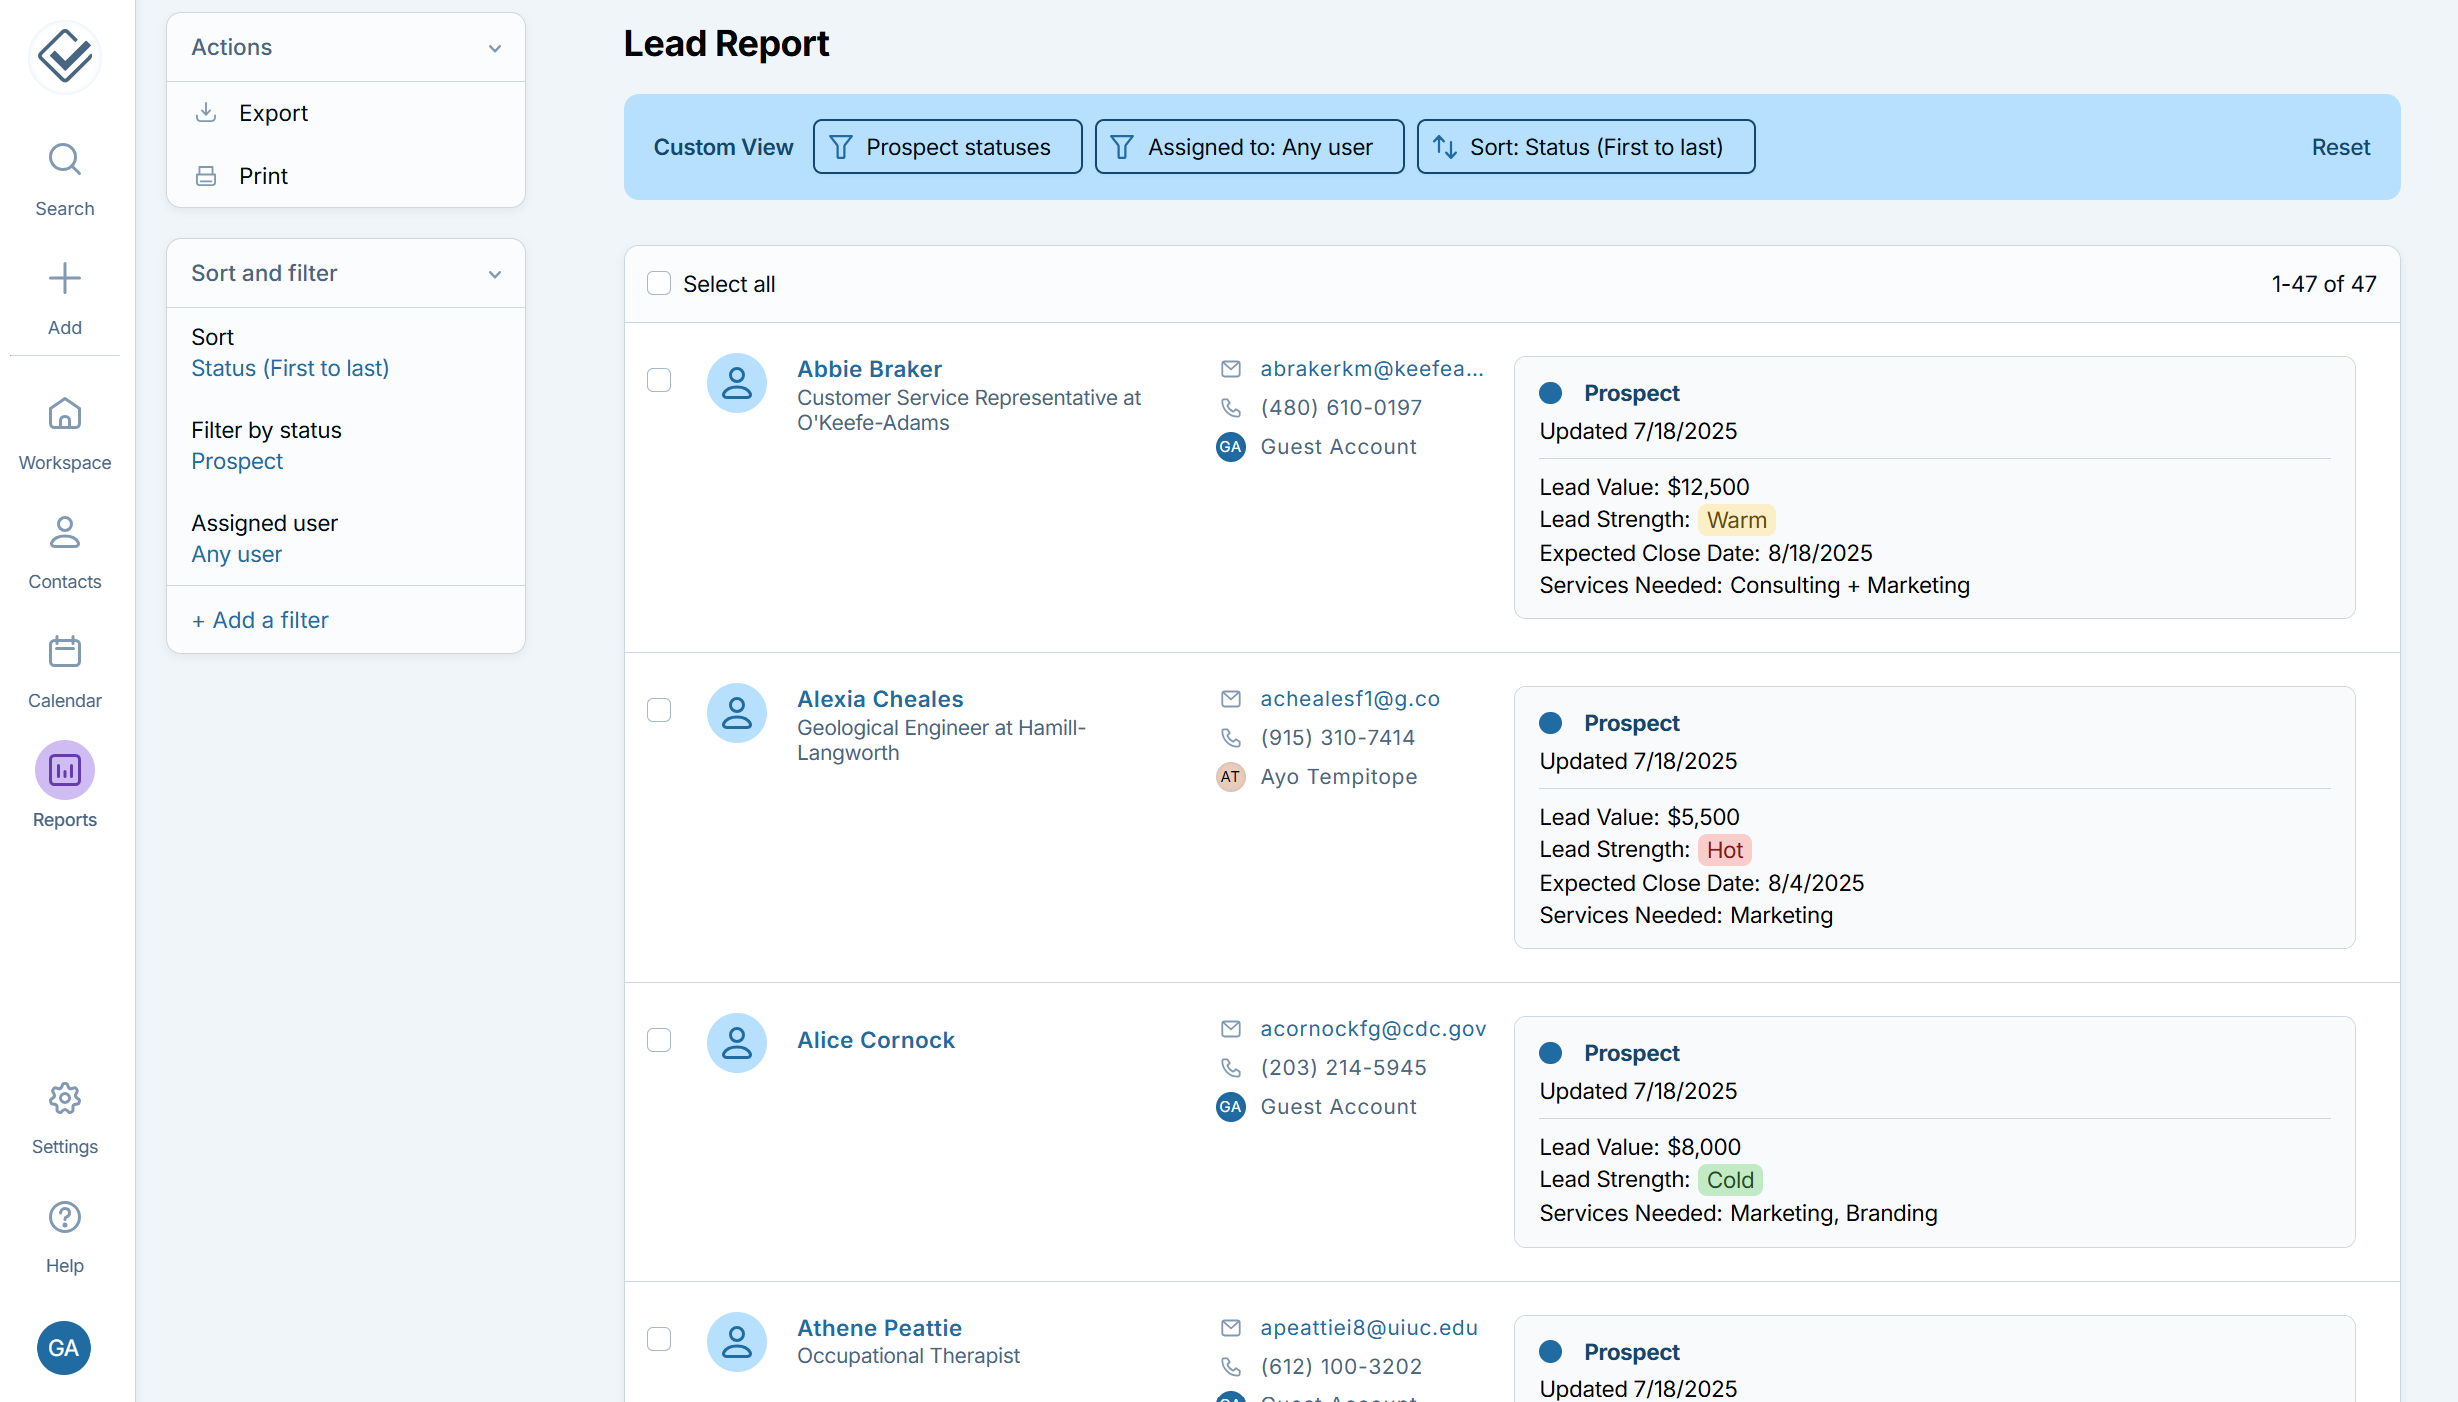Choose Export from Actions menu
The image size is (2458, 1402).
pos(273,113)
